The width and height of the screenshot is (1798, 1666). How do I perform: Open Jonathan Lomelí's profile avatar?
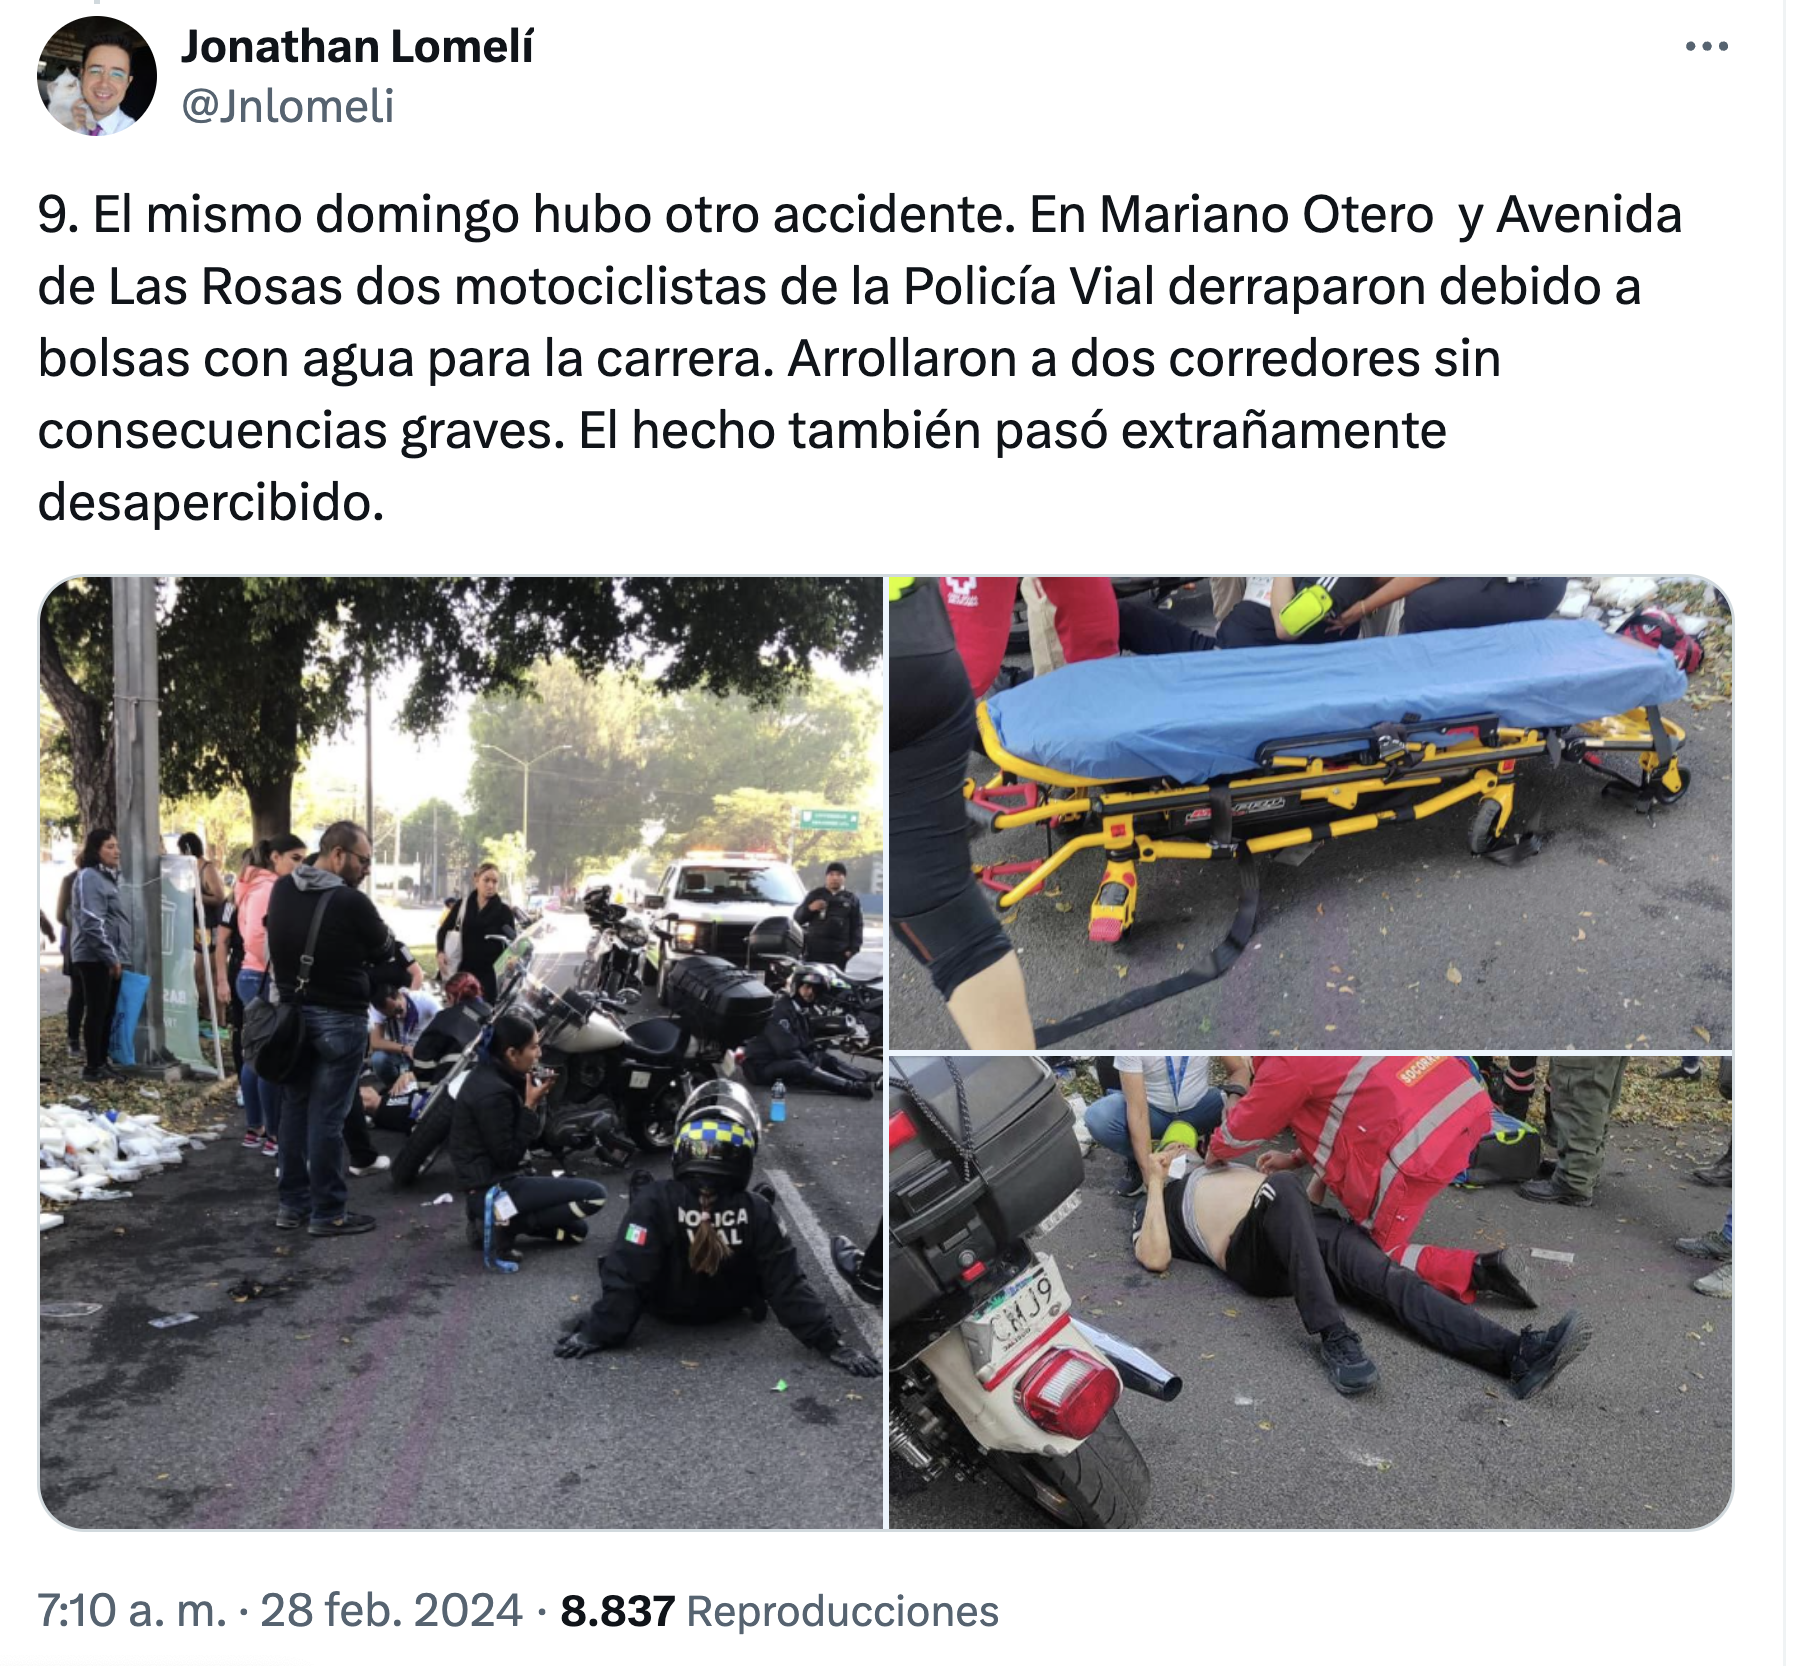tap(97, 76)
